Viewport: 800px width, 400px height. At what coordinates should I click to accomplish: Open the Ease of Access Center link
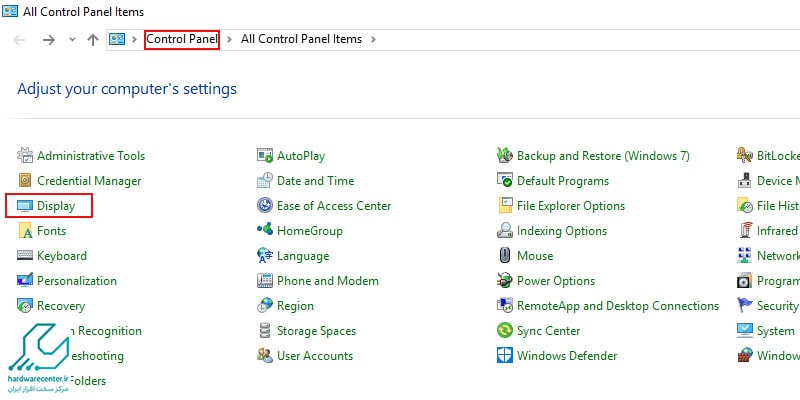pyautogui.click(x=334, y=206)
